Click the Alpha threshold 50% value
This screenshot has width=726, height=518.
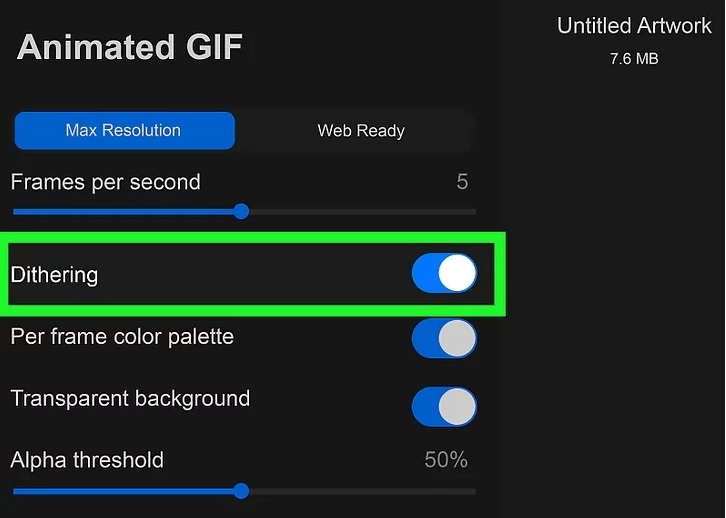click(x=446, y=460)
